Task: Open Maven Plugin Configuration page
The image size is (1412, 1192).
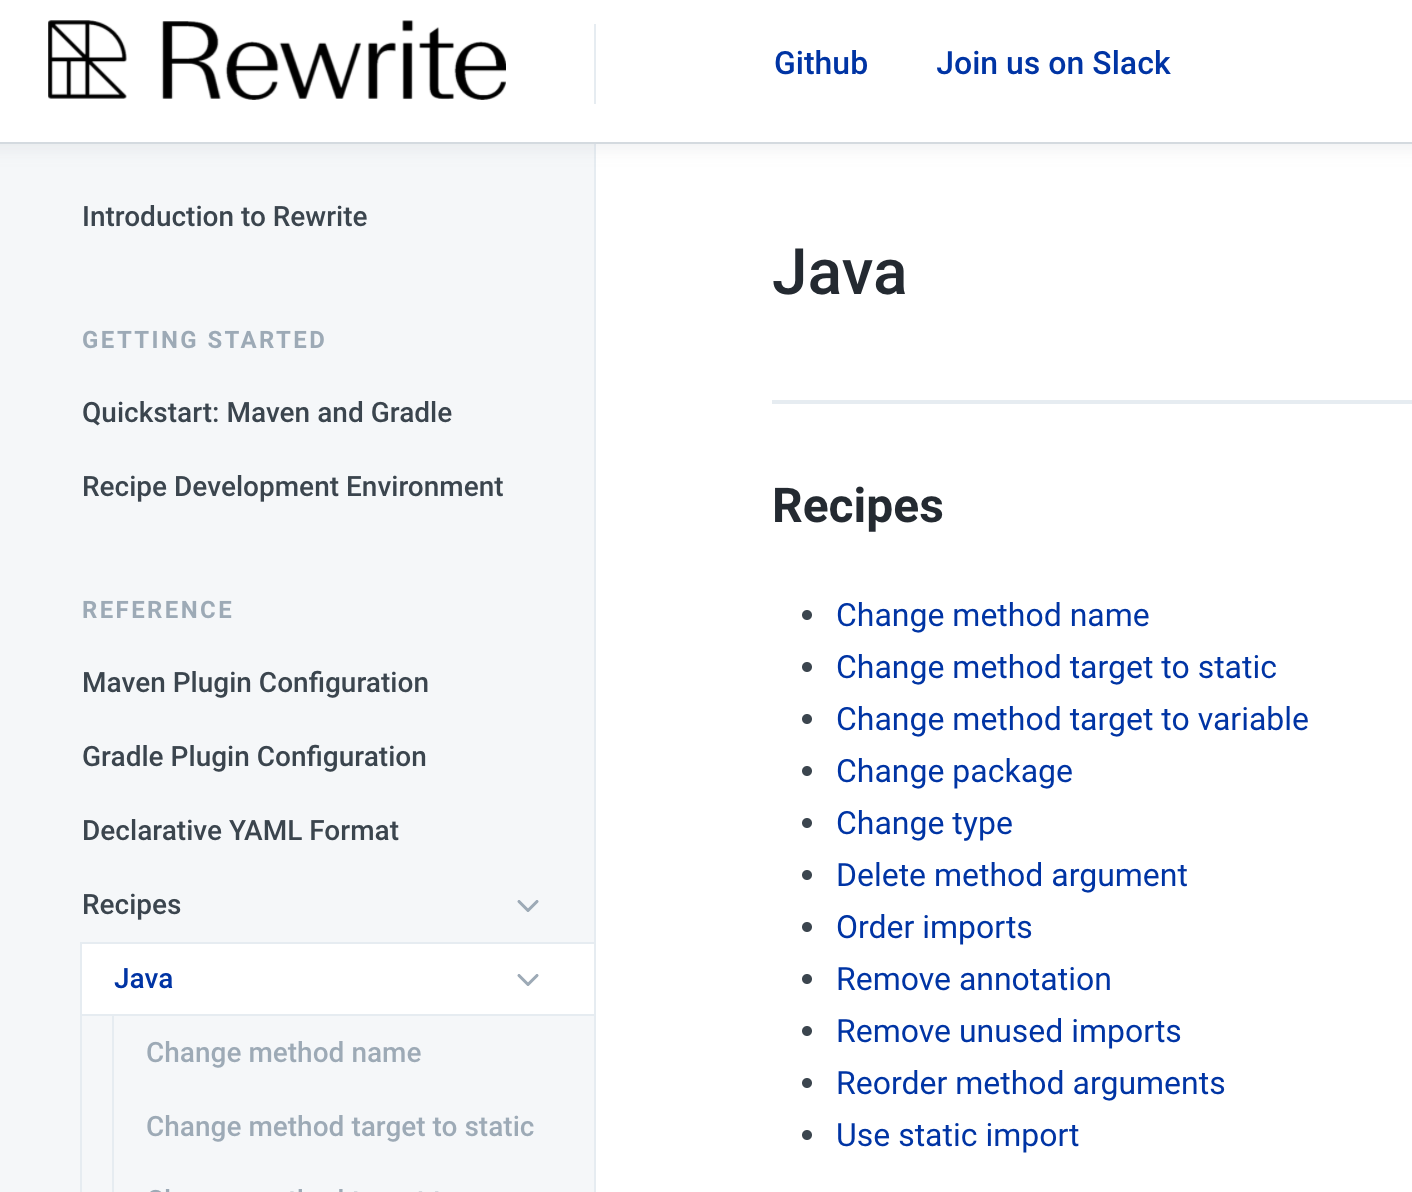Action: 255,683
